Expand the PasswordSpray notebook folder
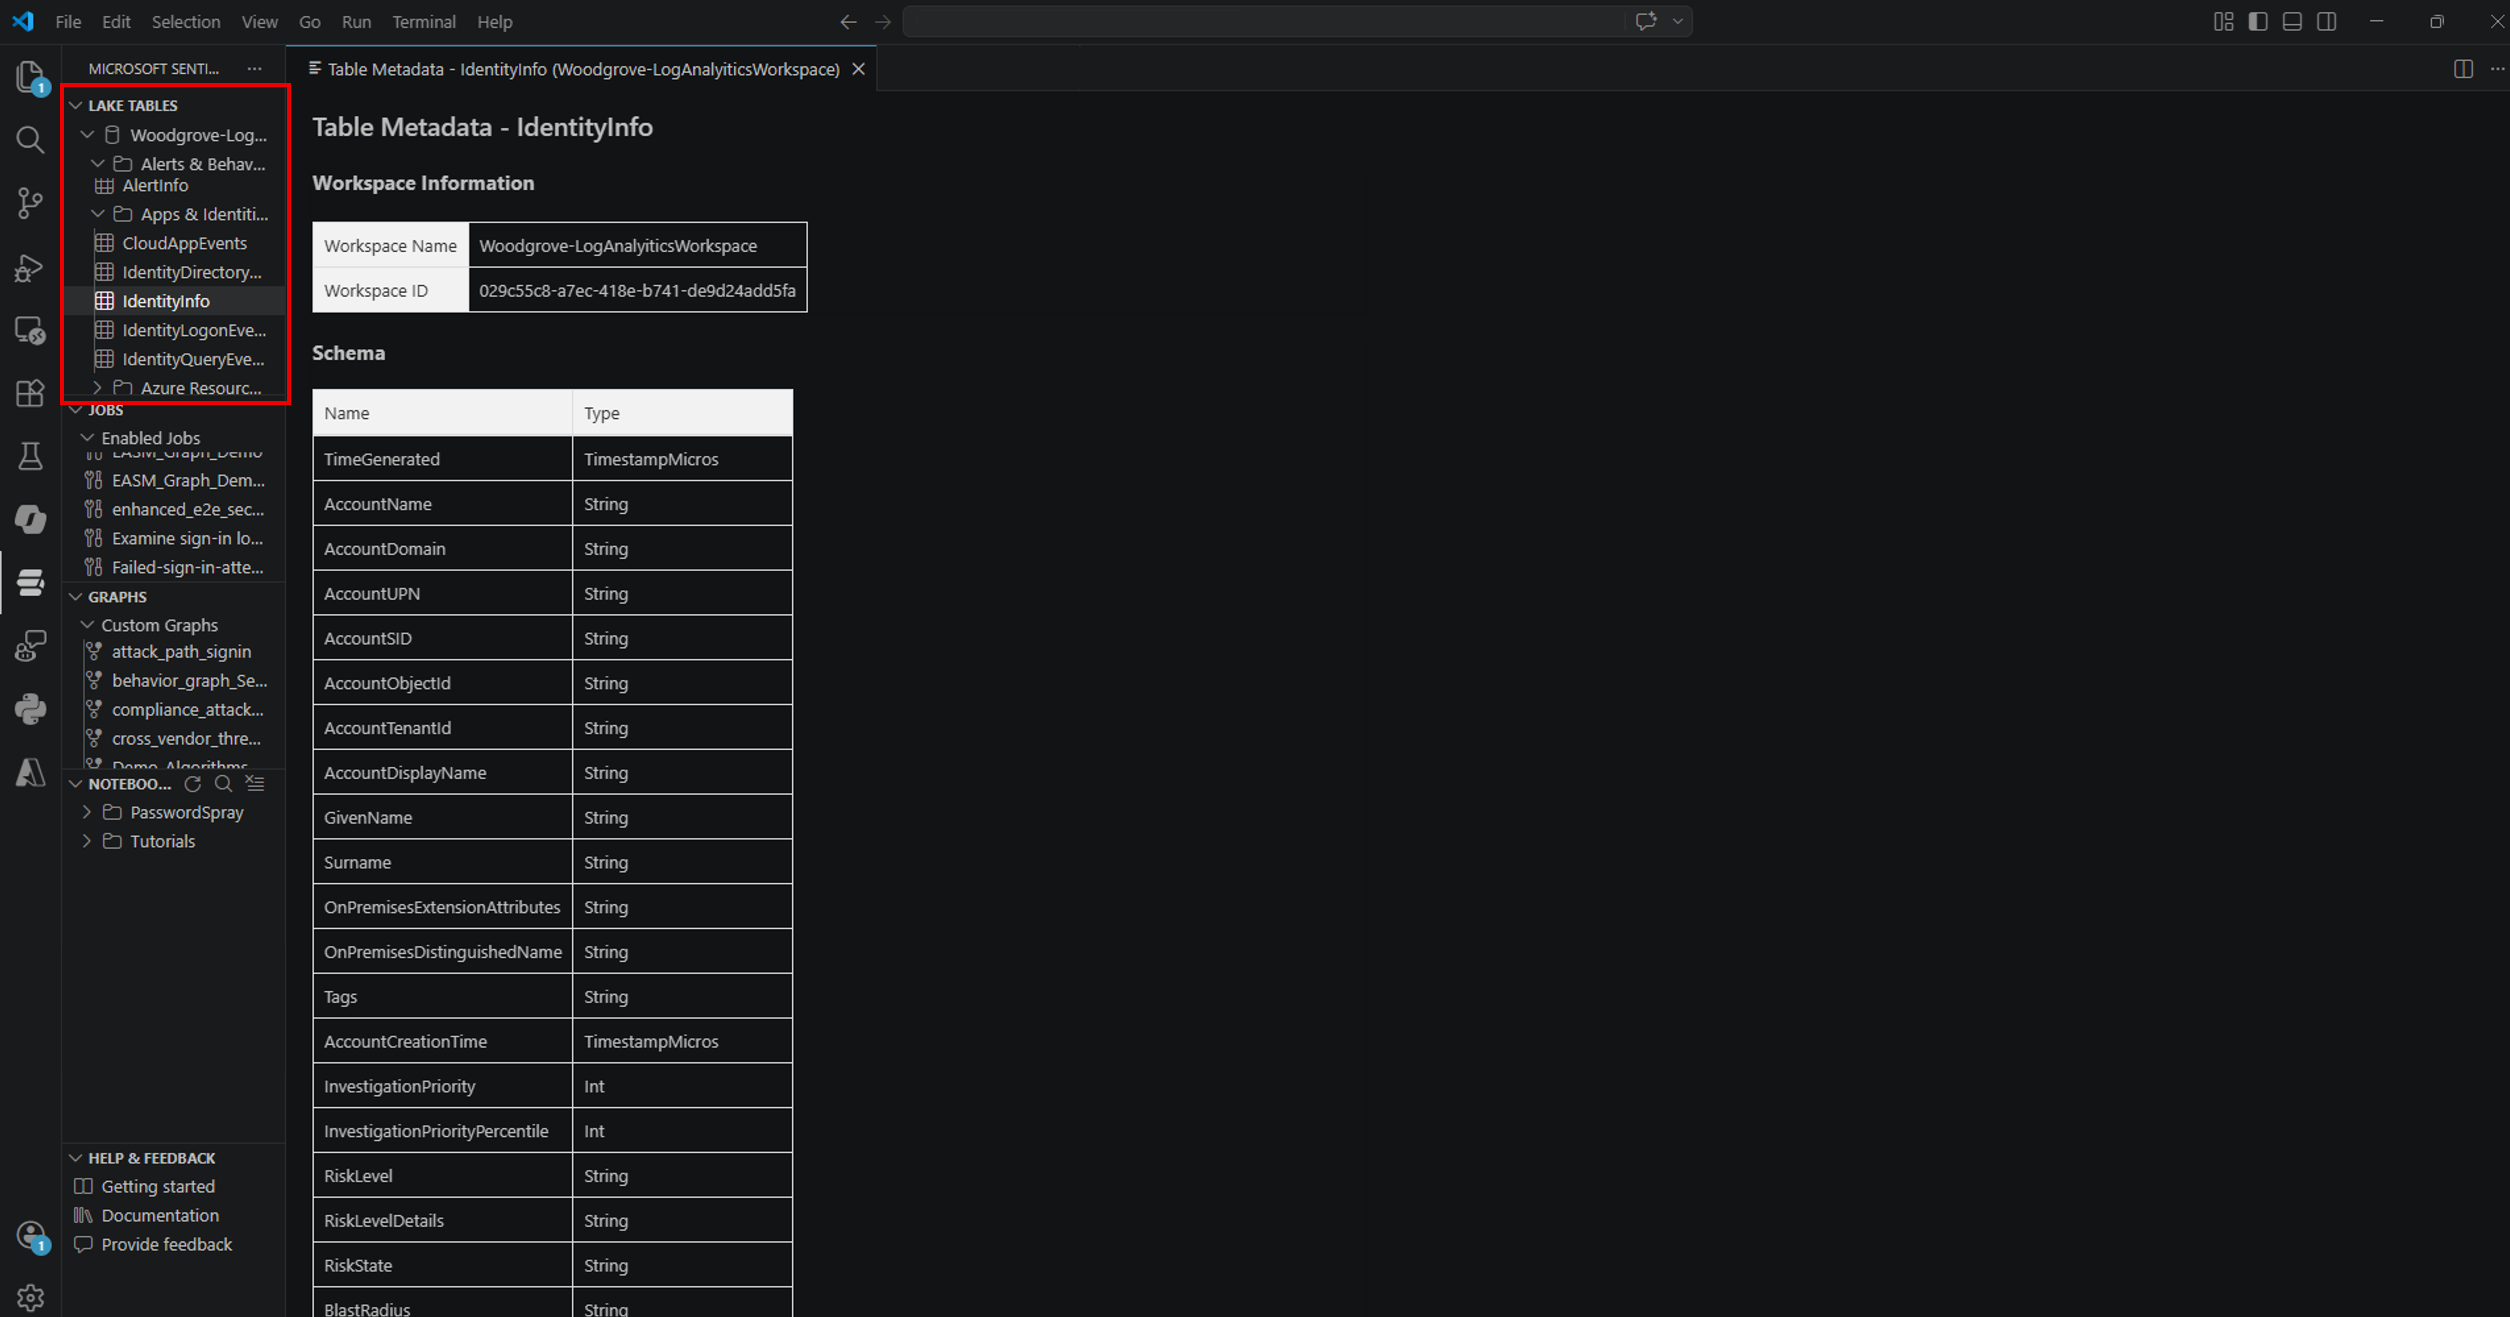 [x=86, y=812]
